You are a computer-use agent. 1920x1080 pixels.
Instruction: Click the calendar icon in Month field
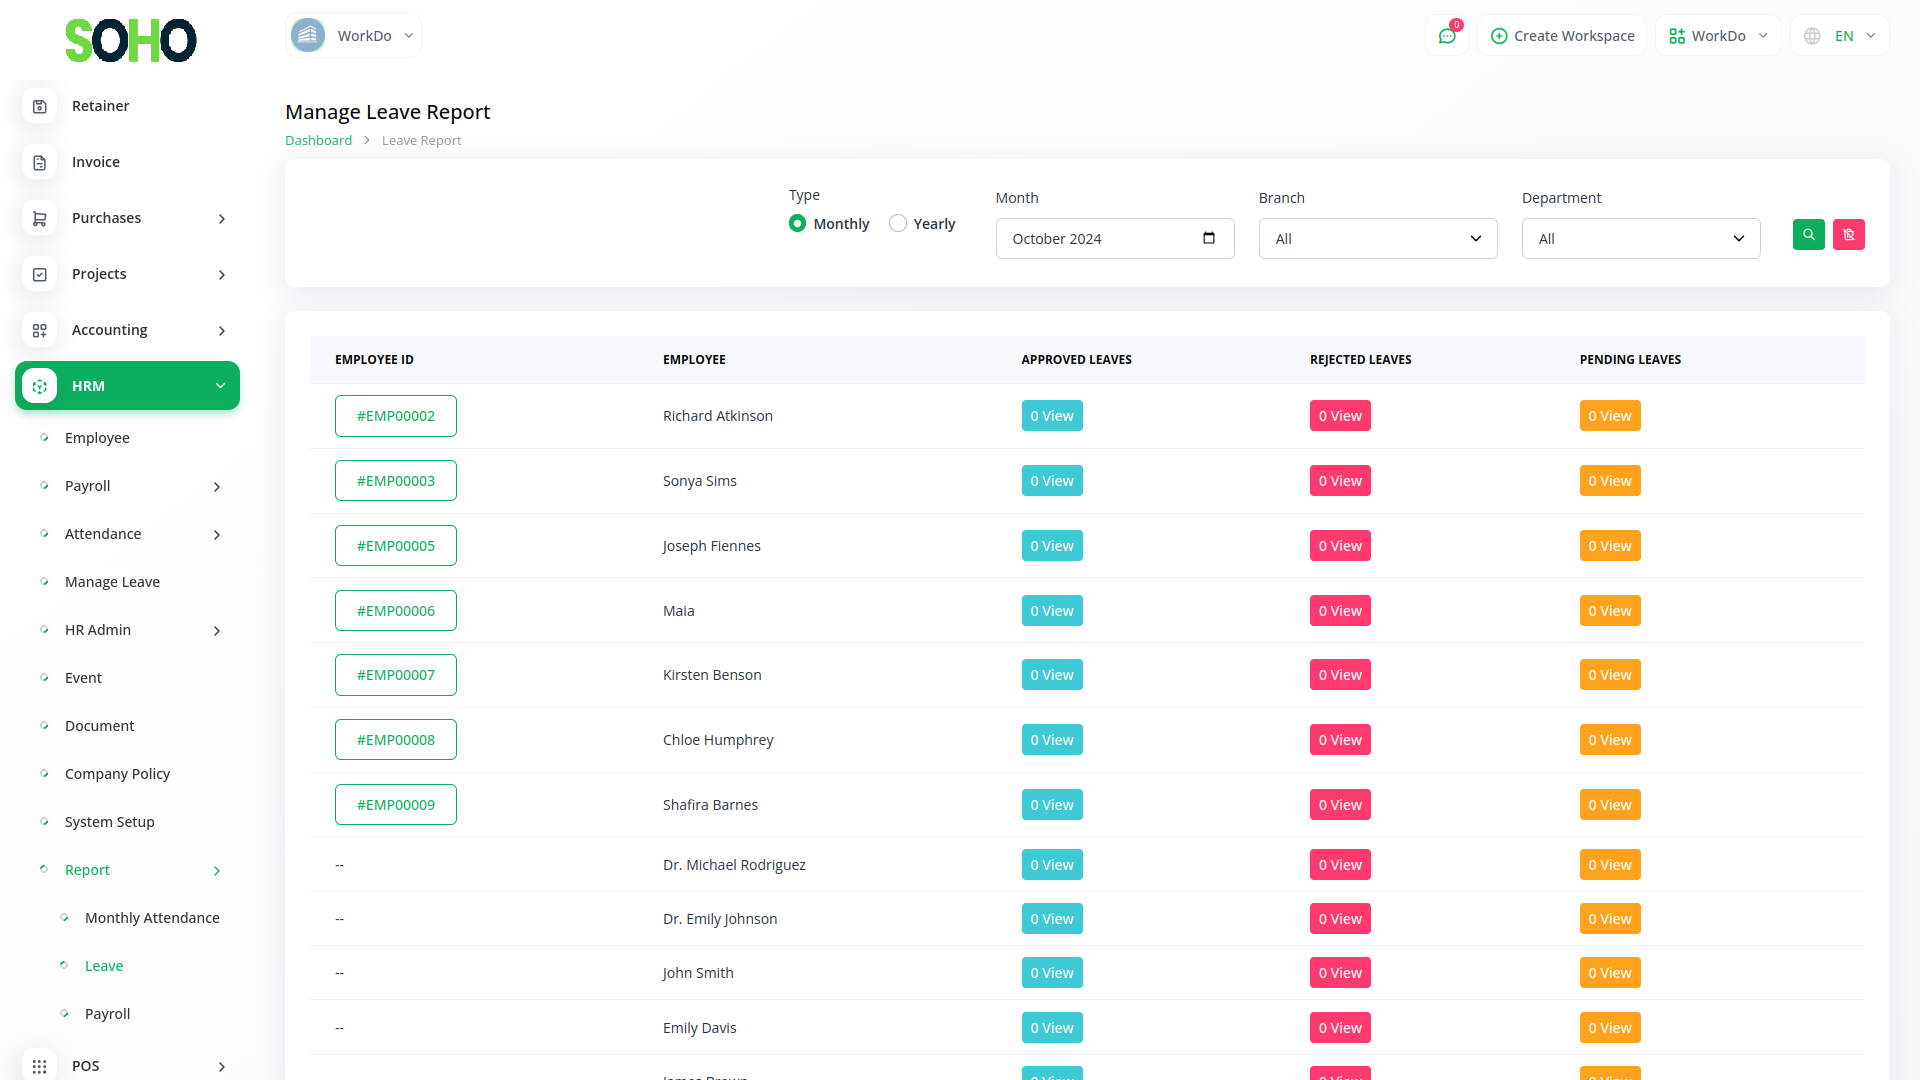point(1208,238)
